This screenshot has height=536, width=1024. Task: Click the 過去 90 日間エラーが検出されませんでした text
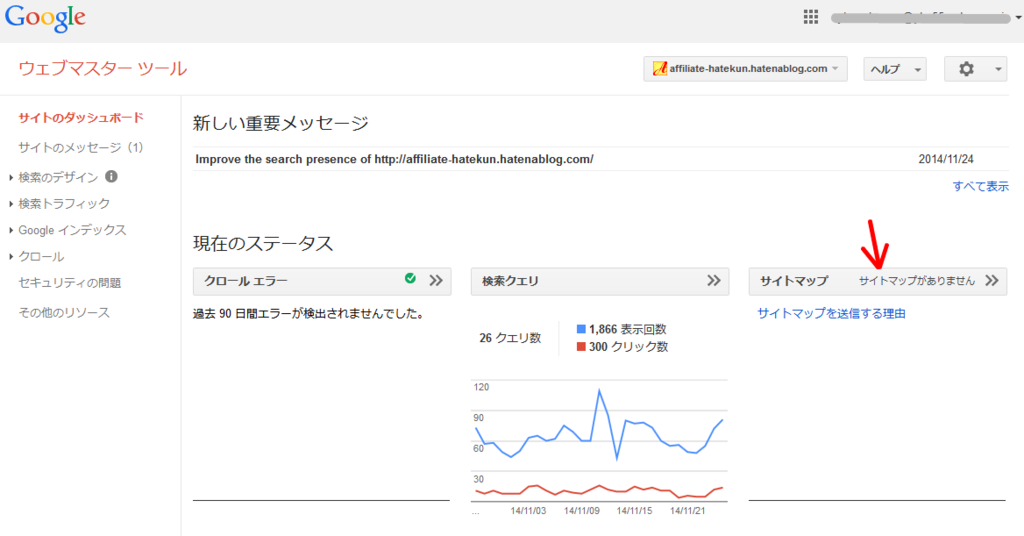[310, 314]
